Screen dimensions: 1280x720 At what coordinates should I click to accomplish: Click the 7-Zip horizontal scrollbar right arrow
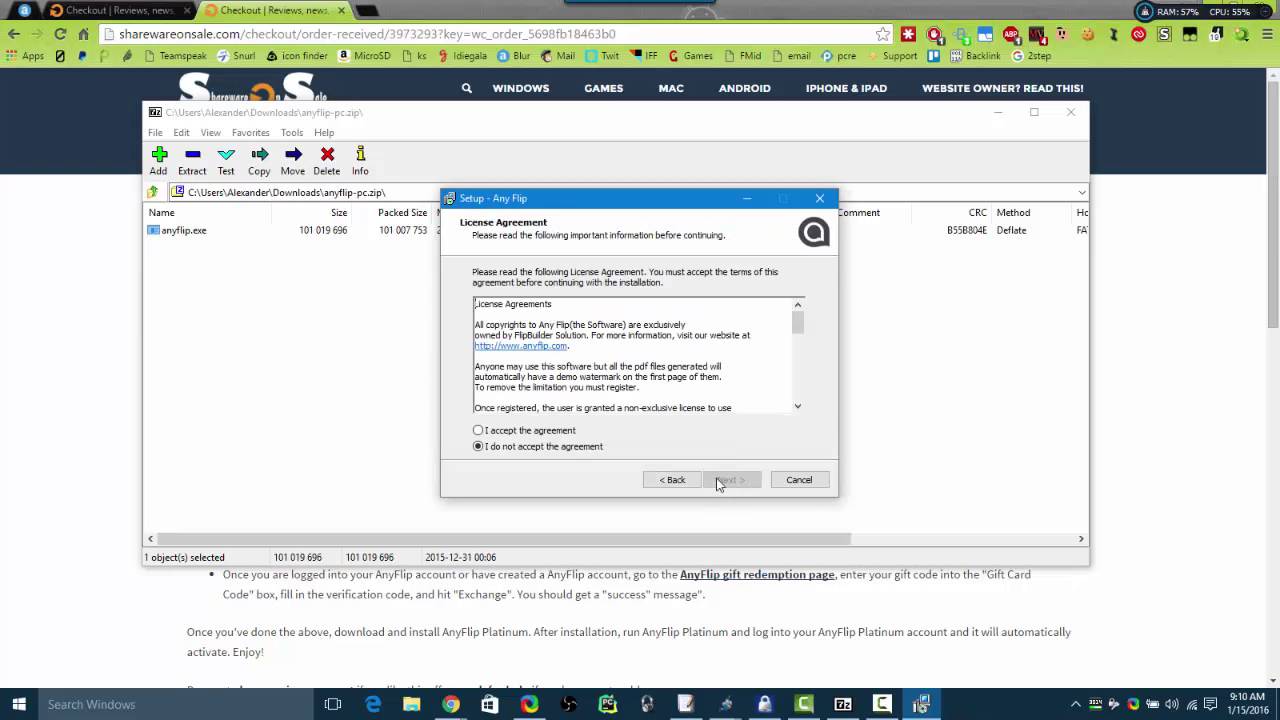click(1081, 539)
